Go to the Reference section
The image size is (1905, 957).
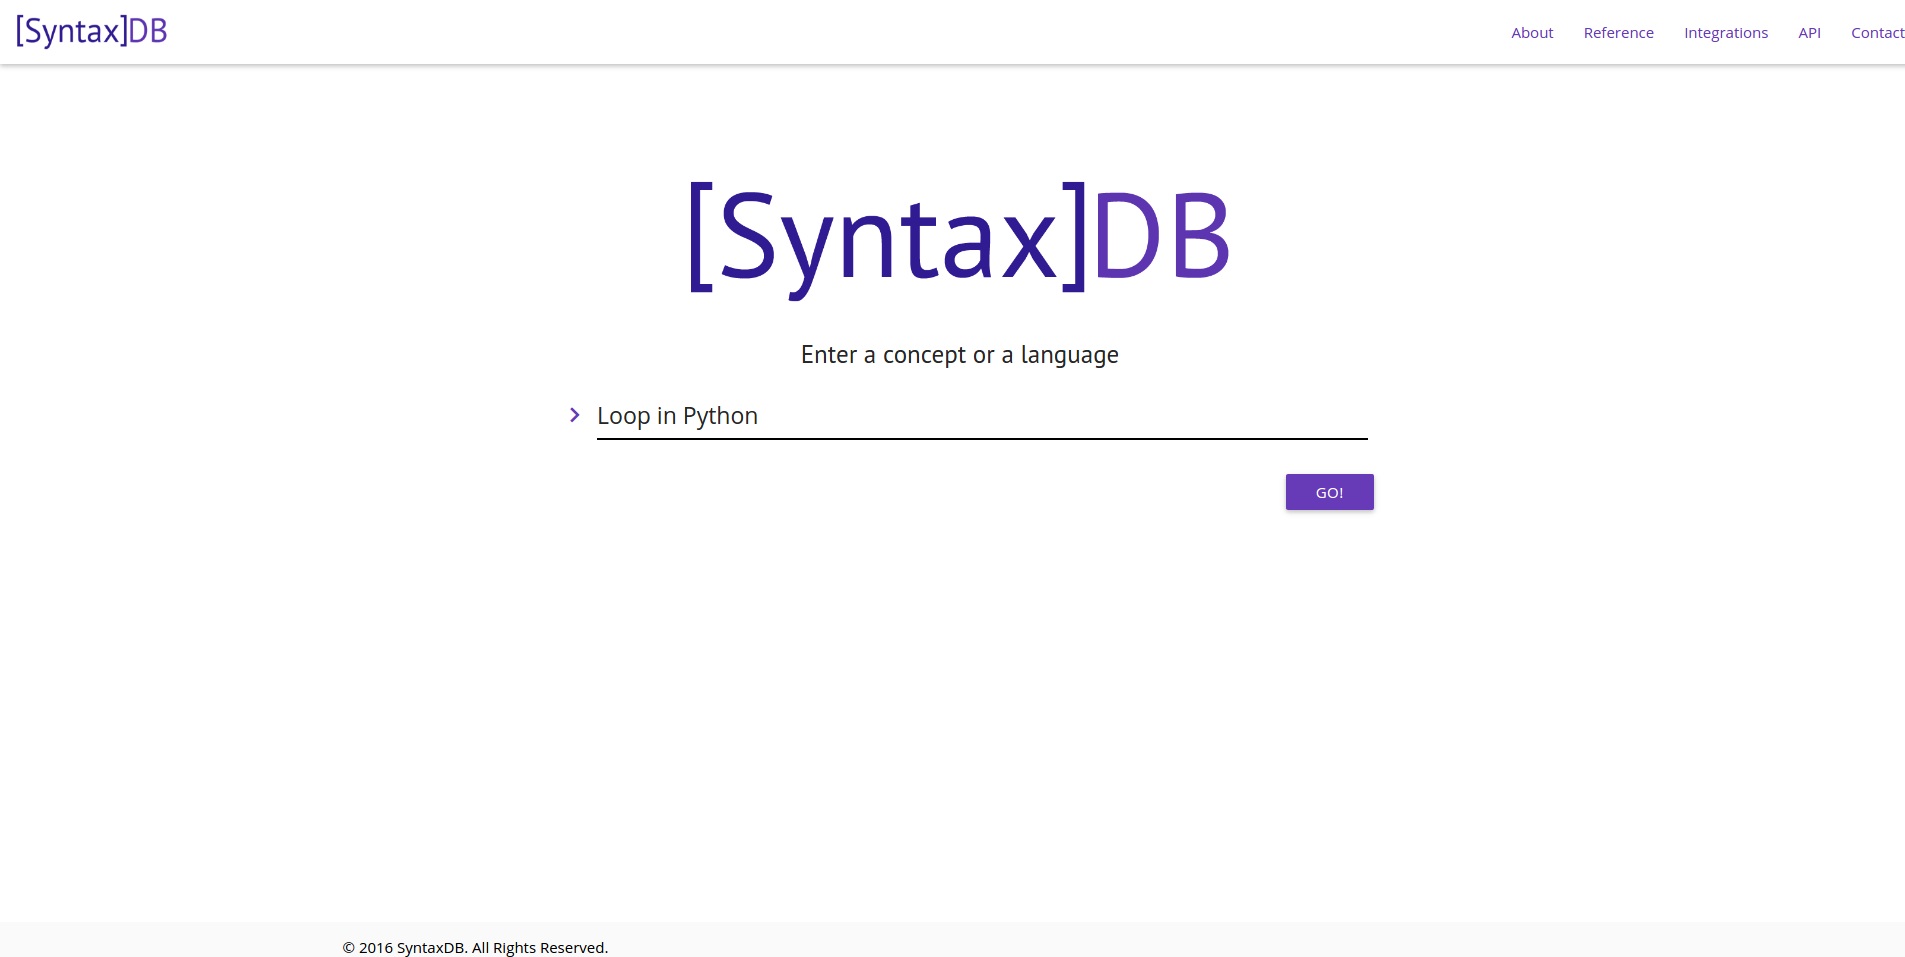(x=1618, y=33)
